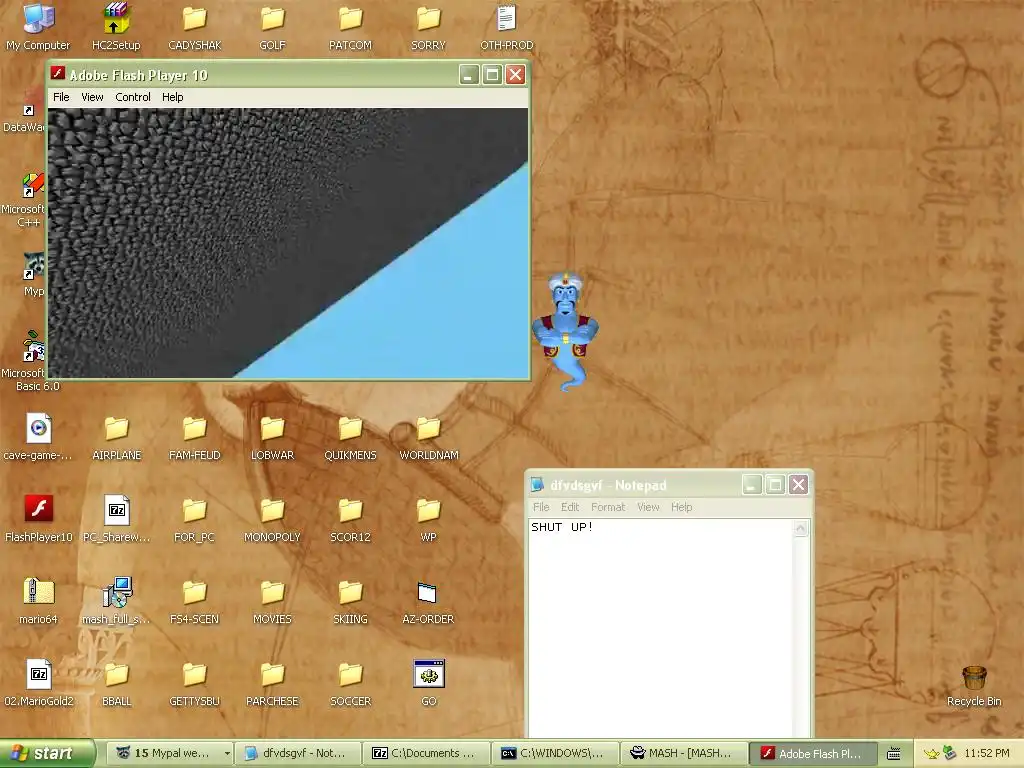Open Help menu in Notepad window
The image size is (1024, 768).
[681, 507]
